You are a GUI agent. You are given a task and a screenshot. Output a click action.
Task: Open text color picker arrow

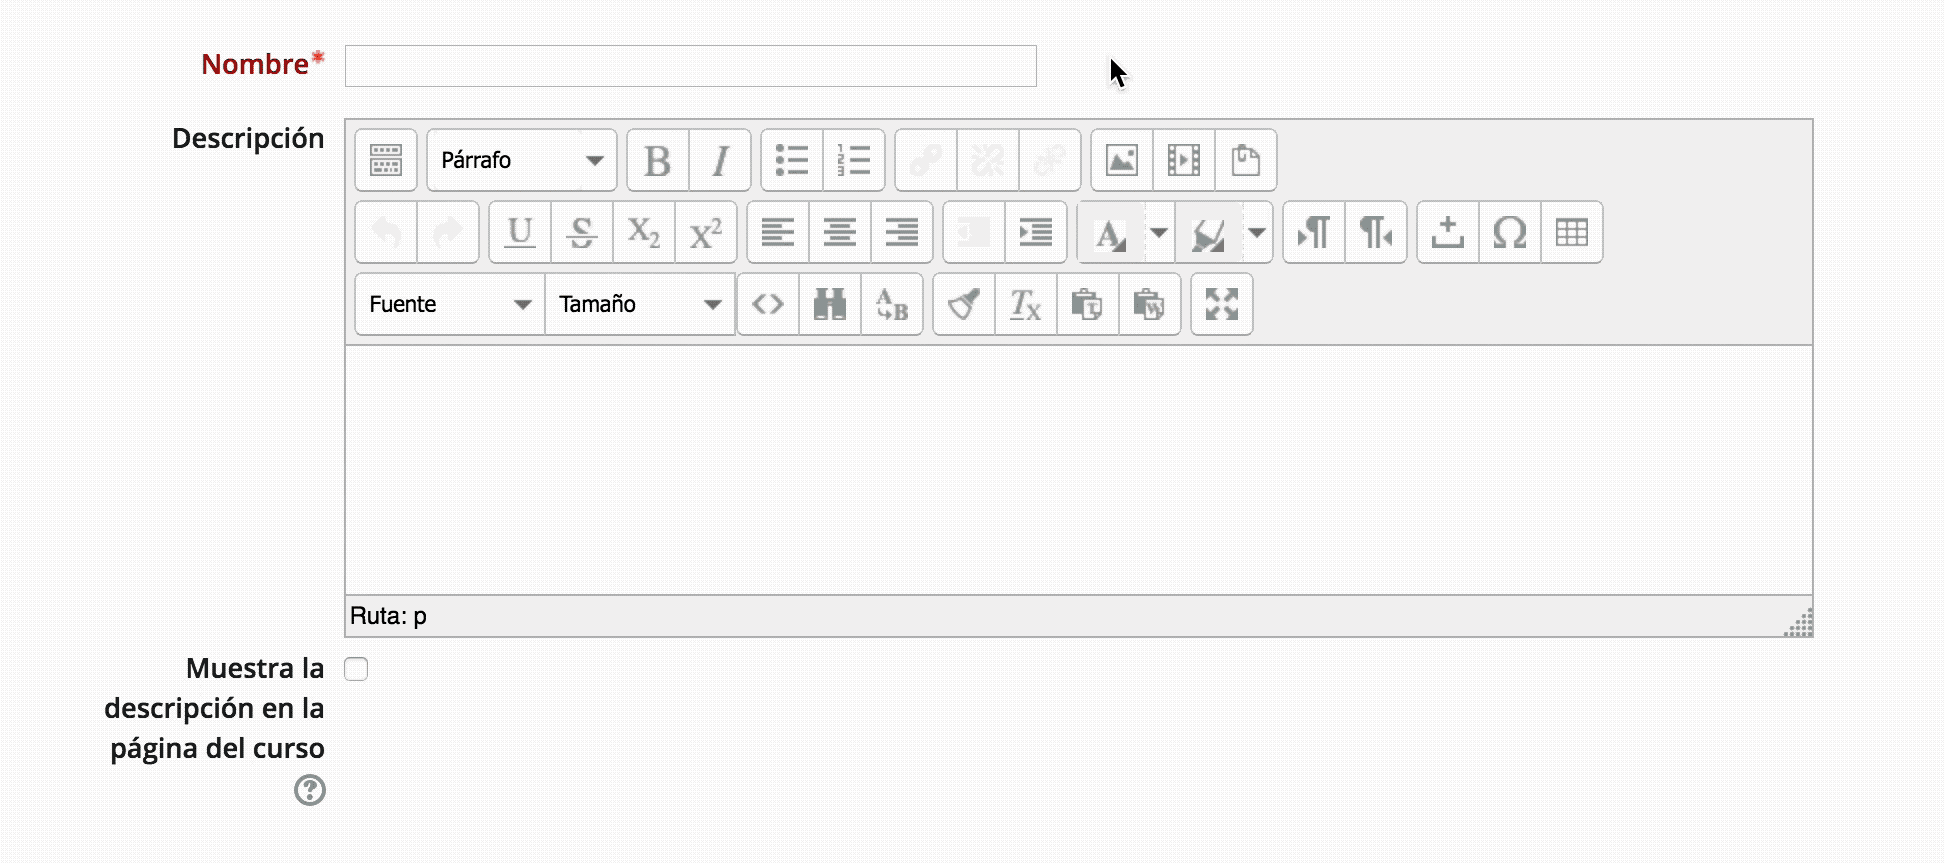[1158, 232]
